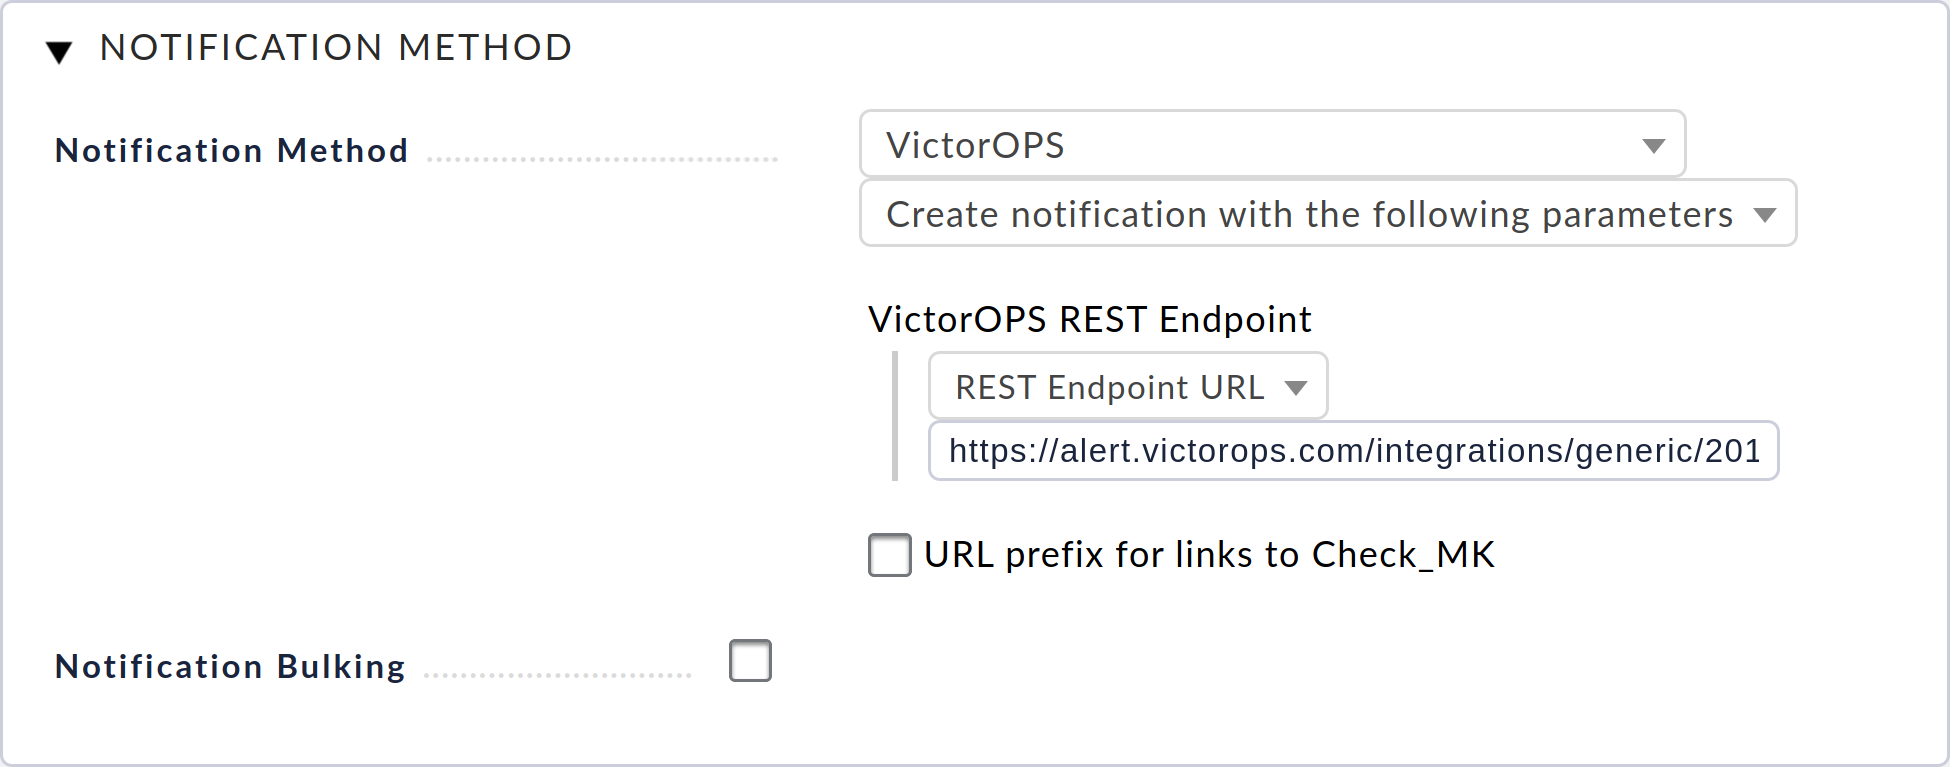This screenshot has width=1950, height=767.
Task: Enable the 'URL prefix for links to Check_MK' checkbox
Action: [889, 556]
